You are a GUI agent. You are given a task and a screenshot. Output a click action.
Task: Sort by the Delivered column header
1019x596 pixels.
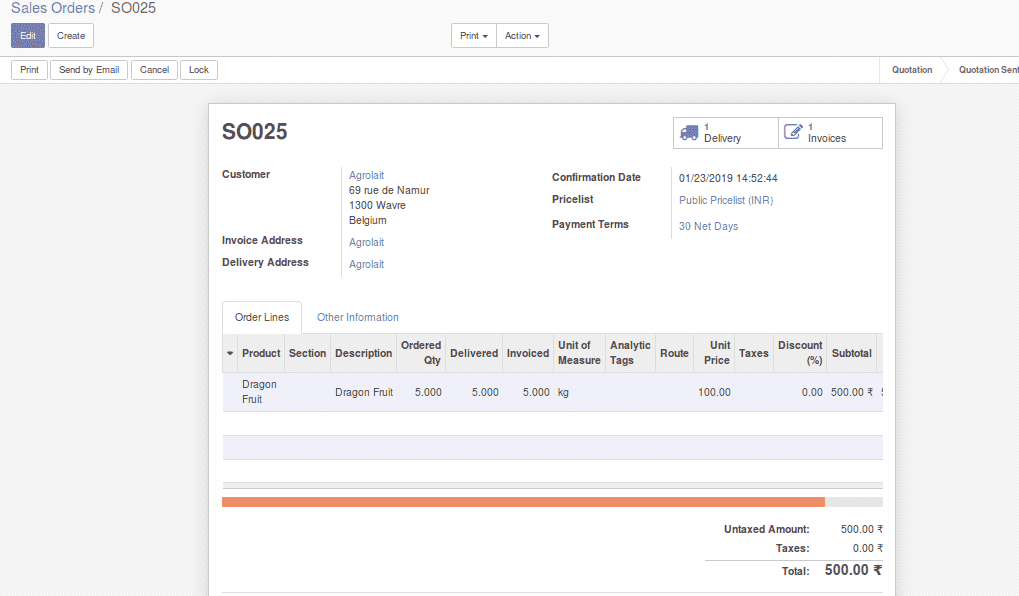pyautogui.click(x=474, y=353)
